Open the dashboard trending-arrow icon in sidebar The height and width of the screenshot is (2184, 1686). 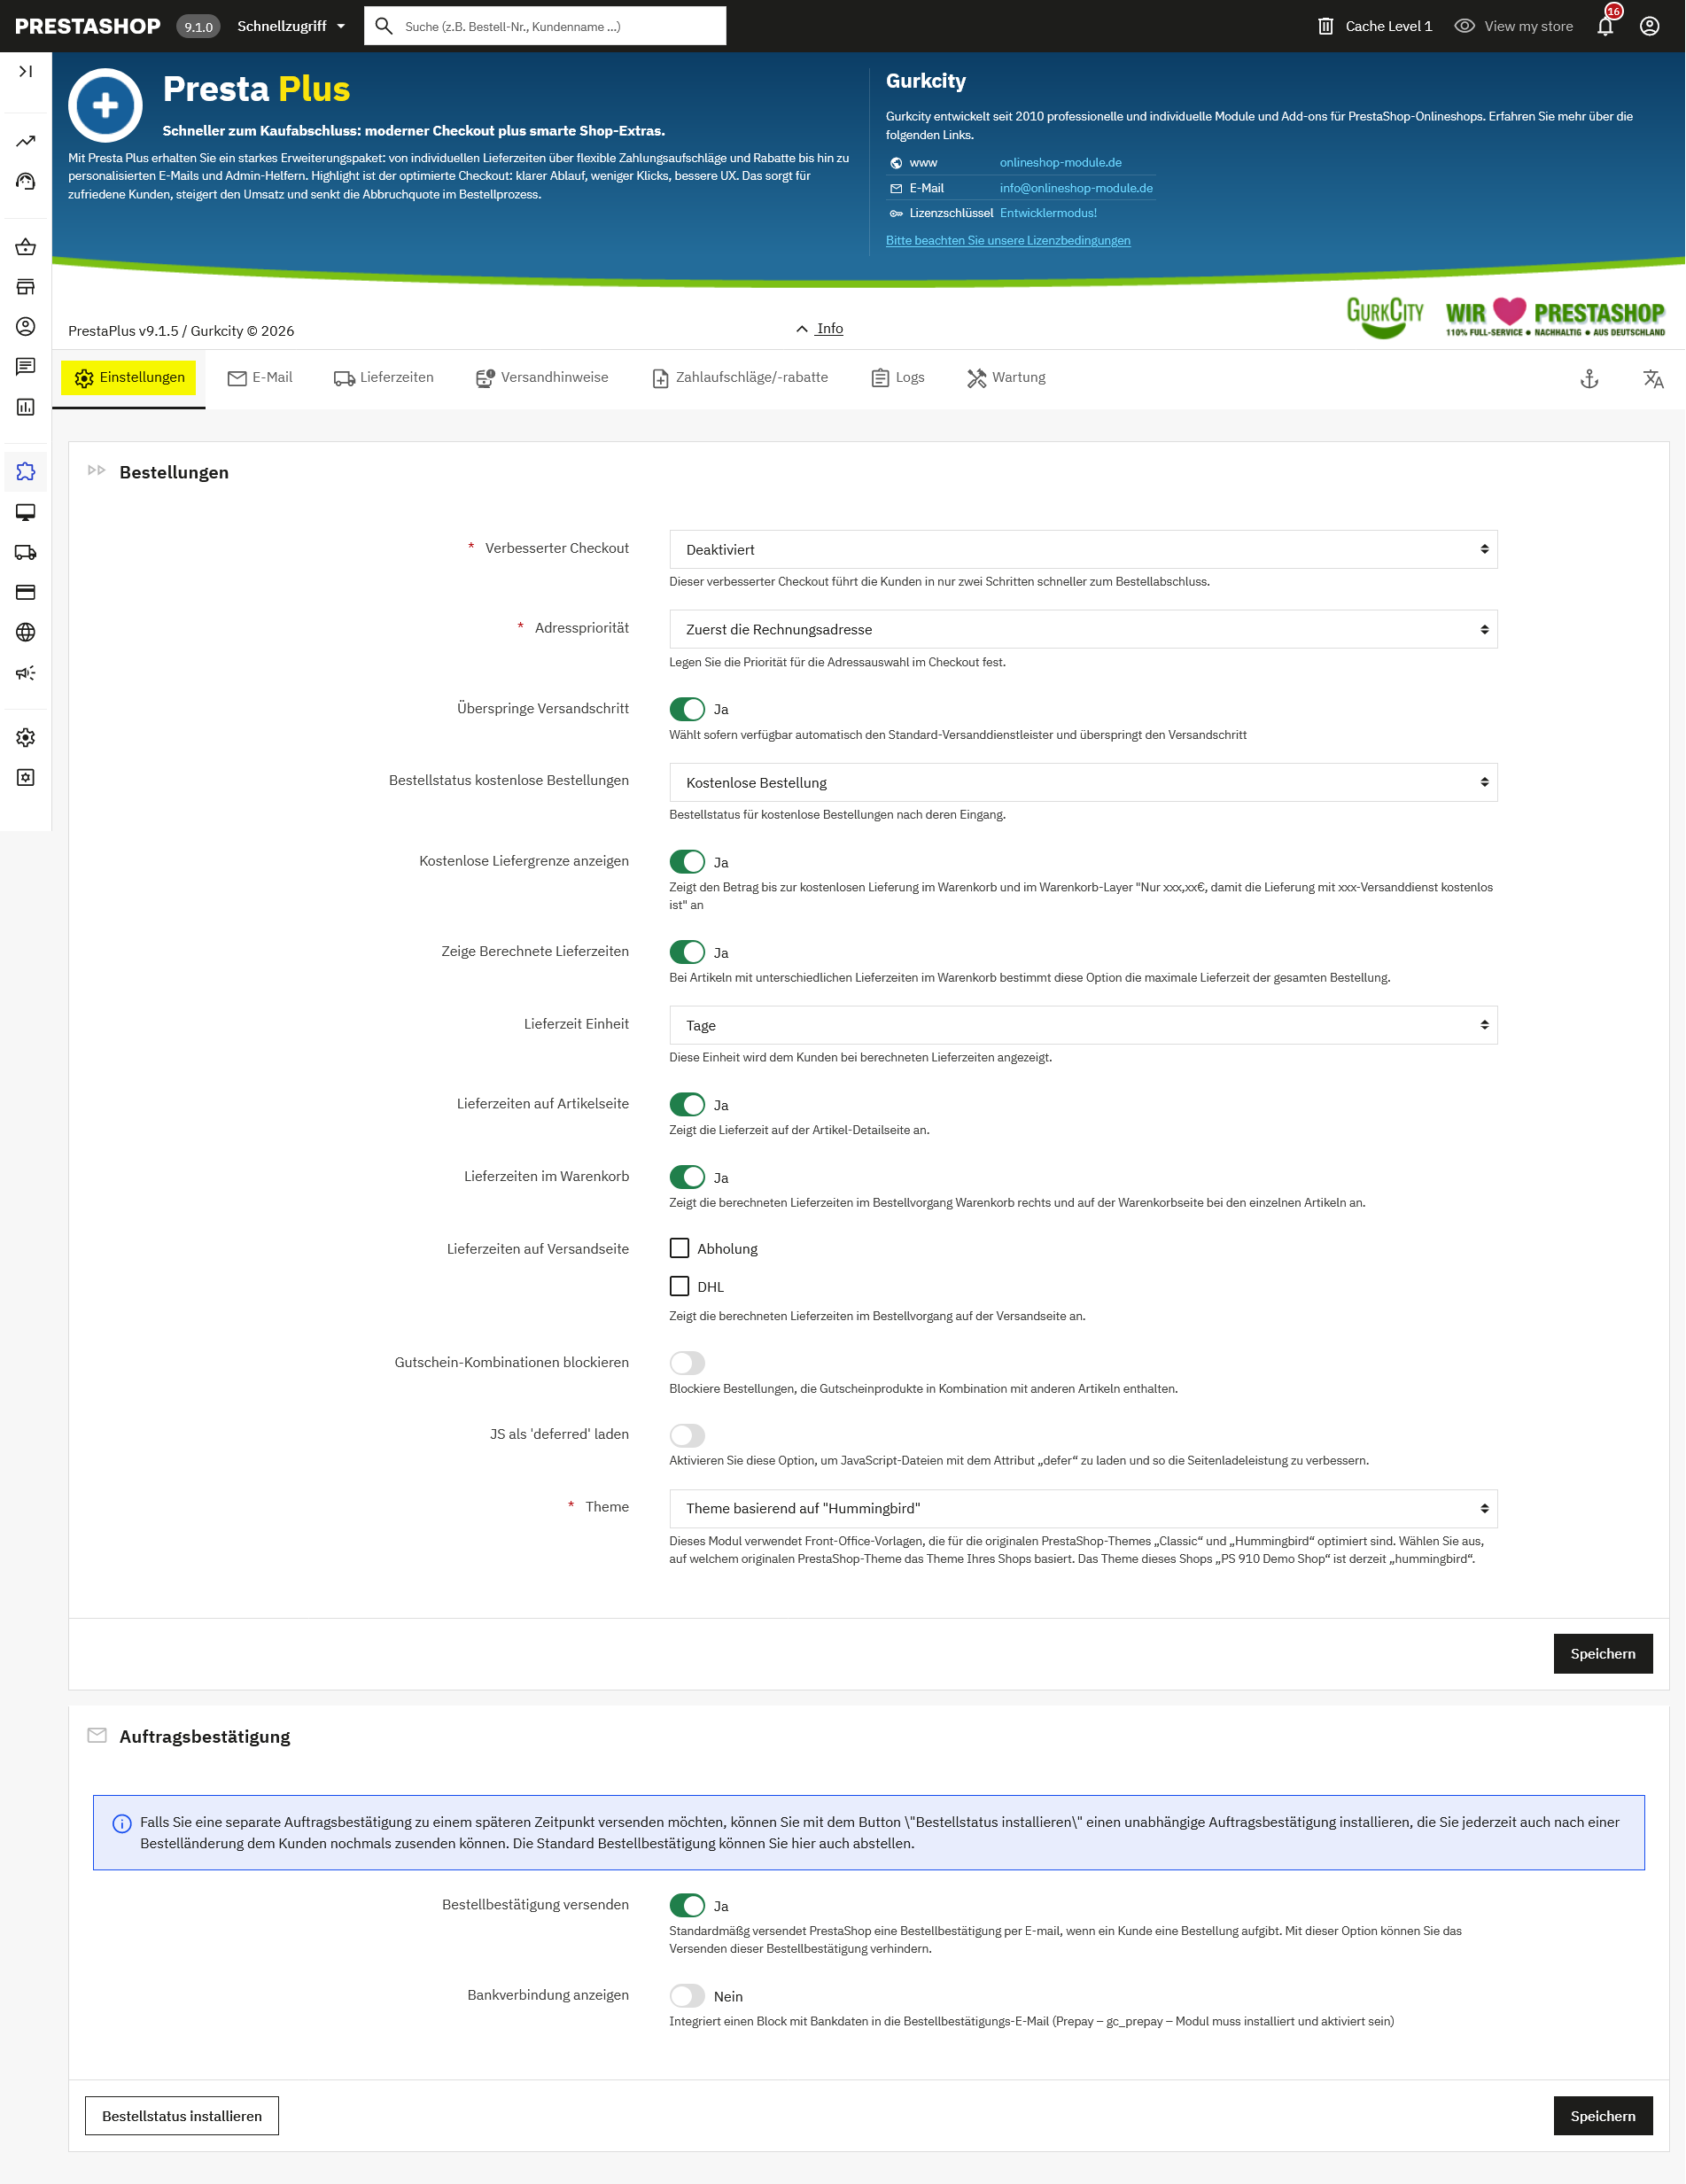(26, 141)
